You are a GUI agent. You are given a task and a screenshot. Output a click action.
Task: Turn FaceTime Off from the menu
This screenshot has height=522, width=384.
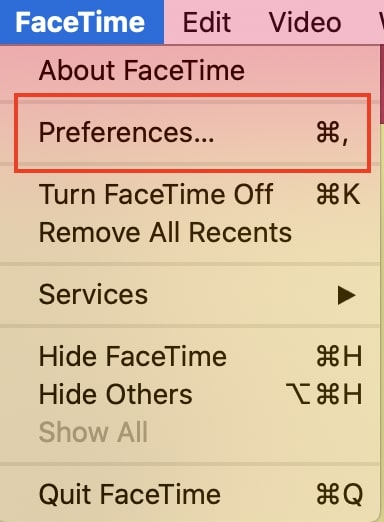190,194
